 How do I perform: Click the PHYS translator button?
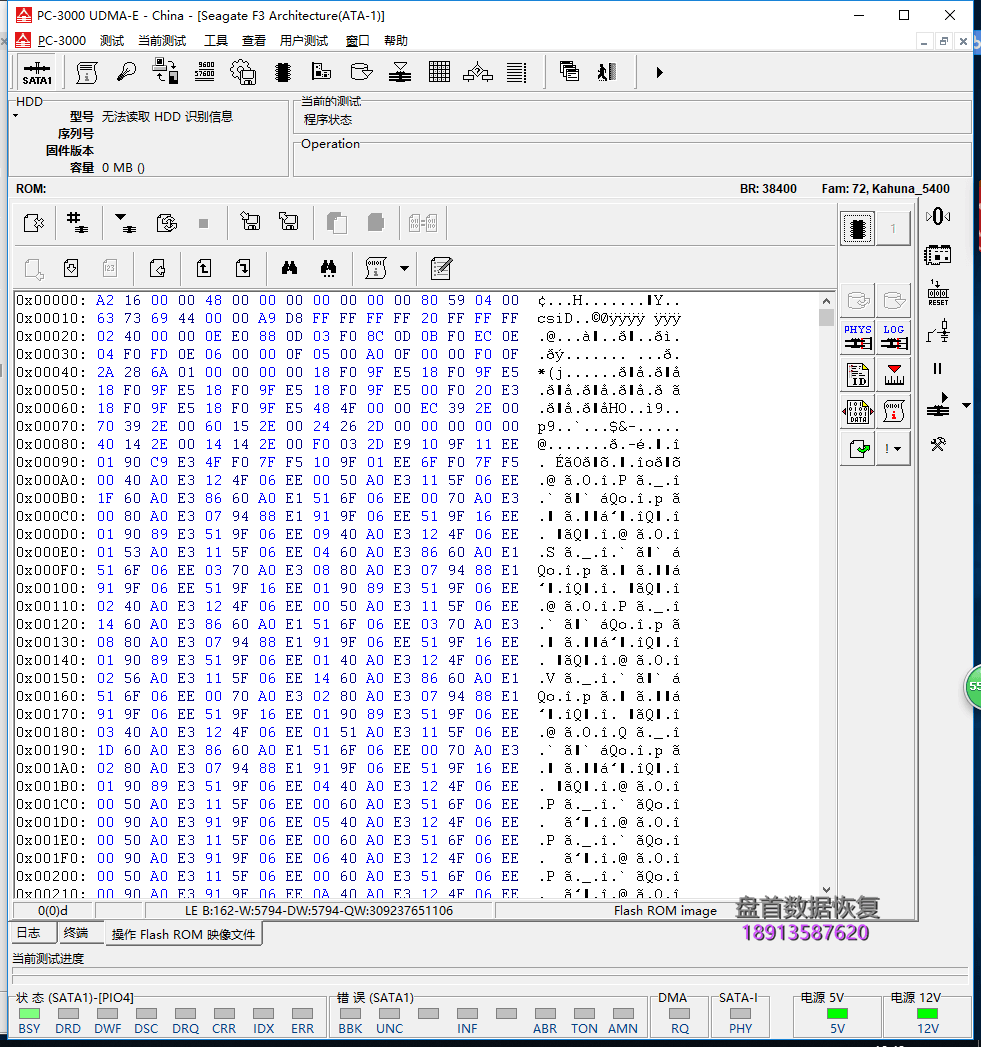[858, 337]
